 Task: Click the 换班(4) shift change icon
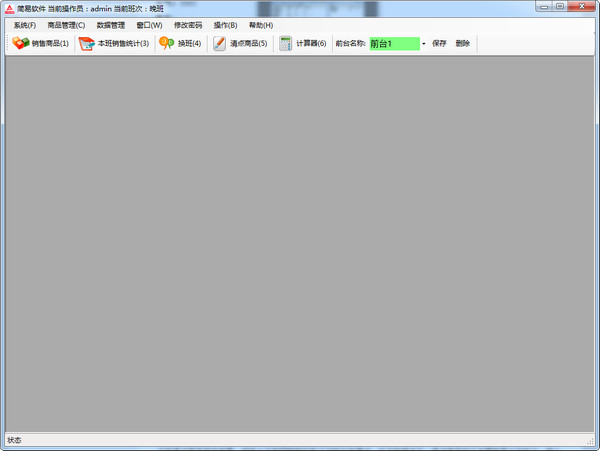[166, 43]
